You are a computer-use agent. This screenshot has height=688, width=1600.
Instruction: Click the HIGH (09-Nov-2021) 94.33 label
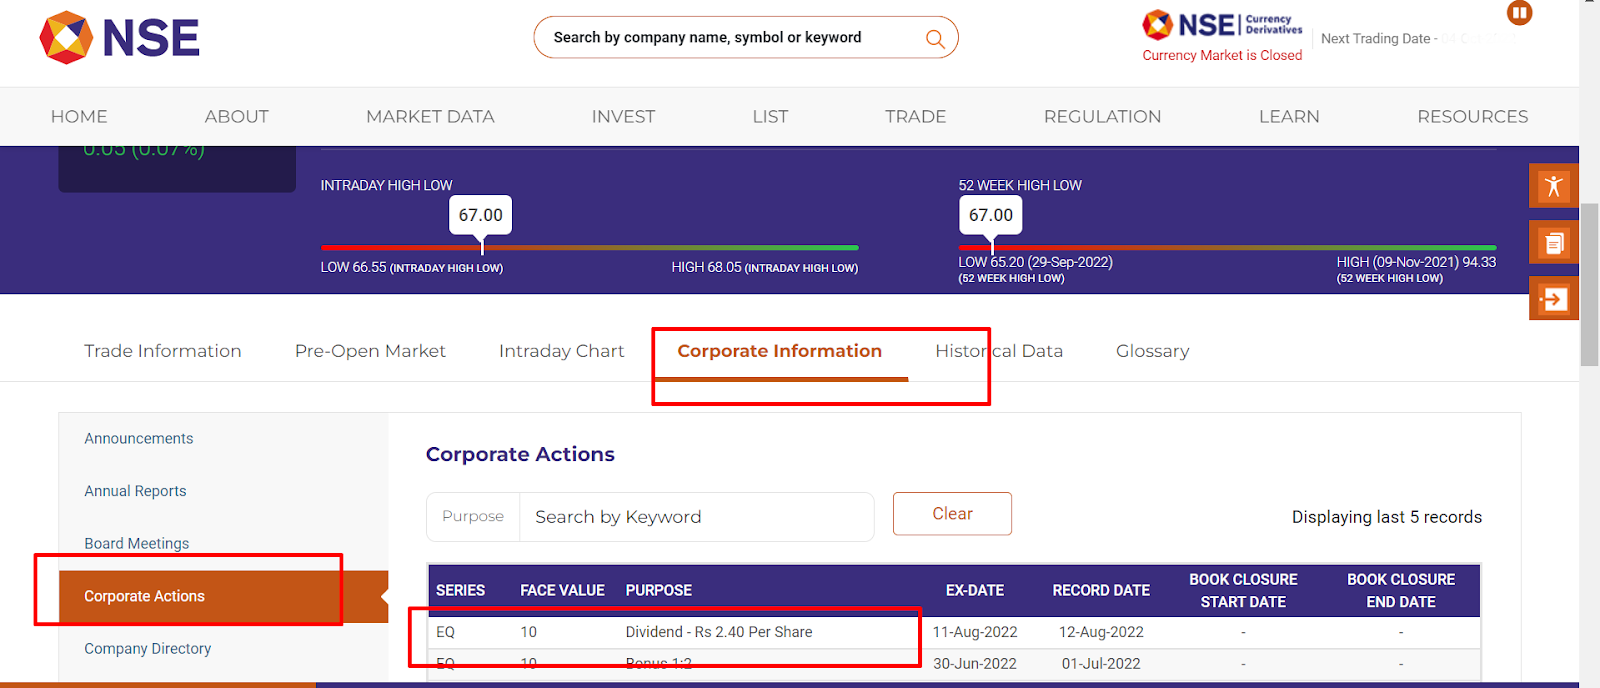click(x=1416, y=269)
